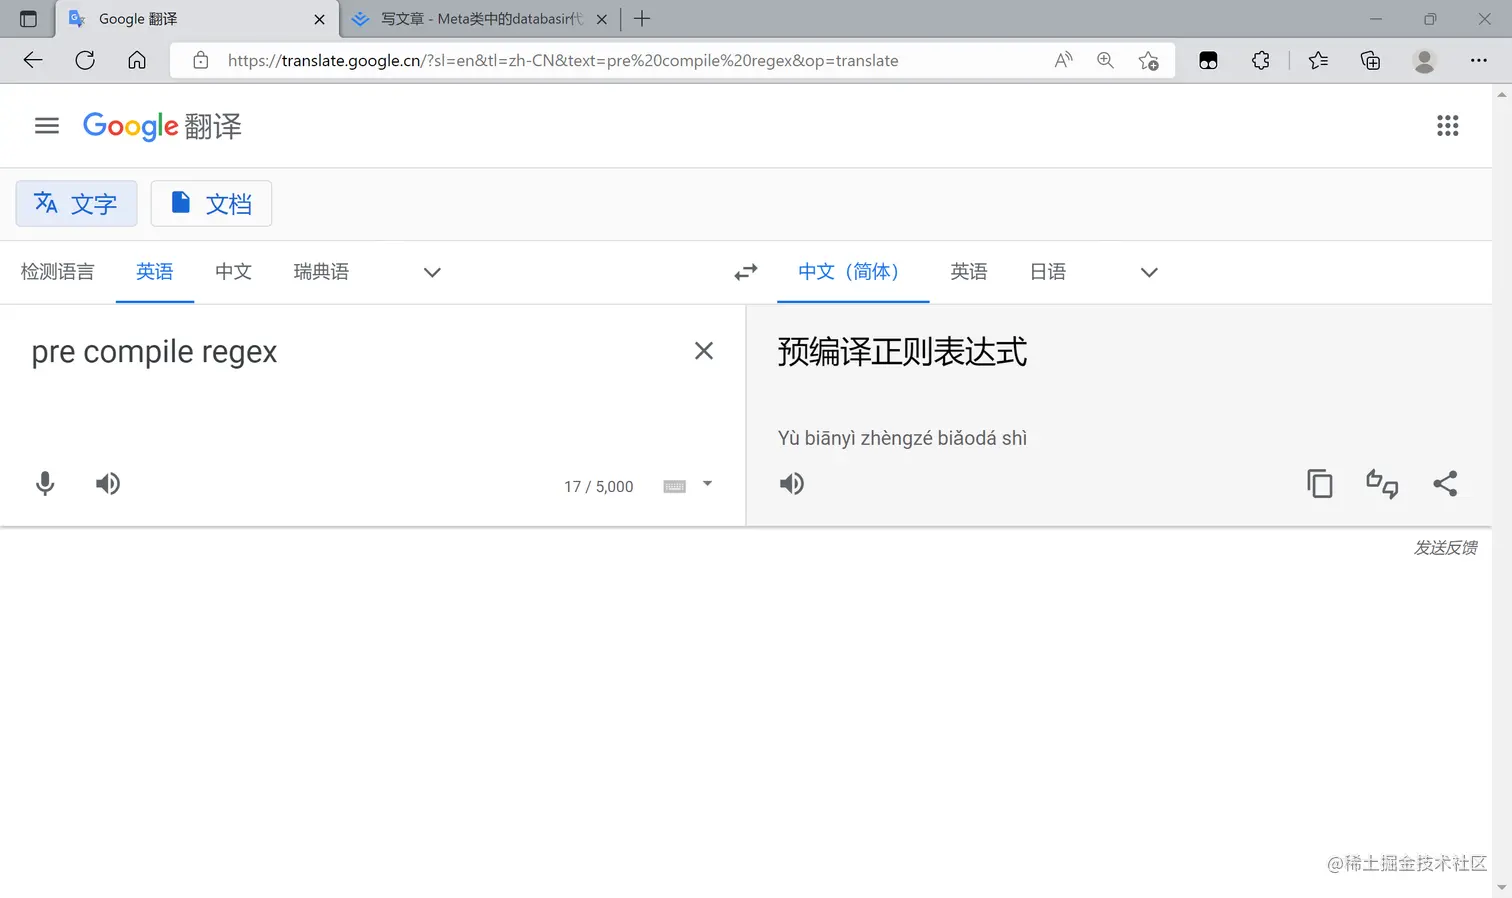The image size is (1512, 898).
Task: Click the Google 翻译 logo
Action: (x=162, y=126)
